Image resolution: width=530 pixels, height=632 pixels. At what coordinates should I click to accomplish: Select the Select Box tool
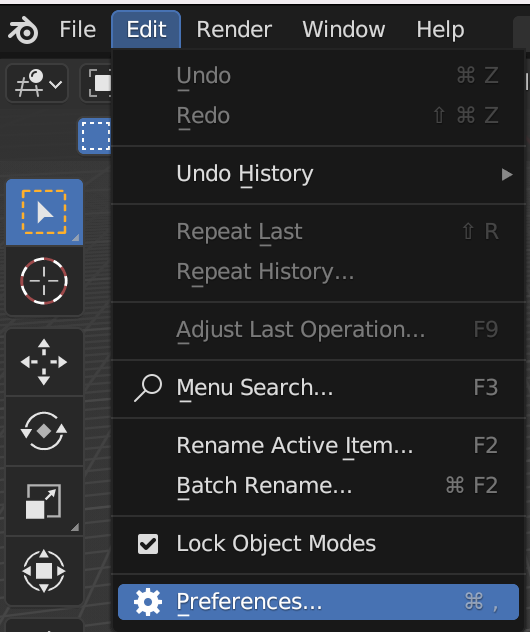(44, 212)
